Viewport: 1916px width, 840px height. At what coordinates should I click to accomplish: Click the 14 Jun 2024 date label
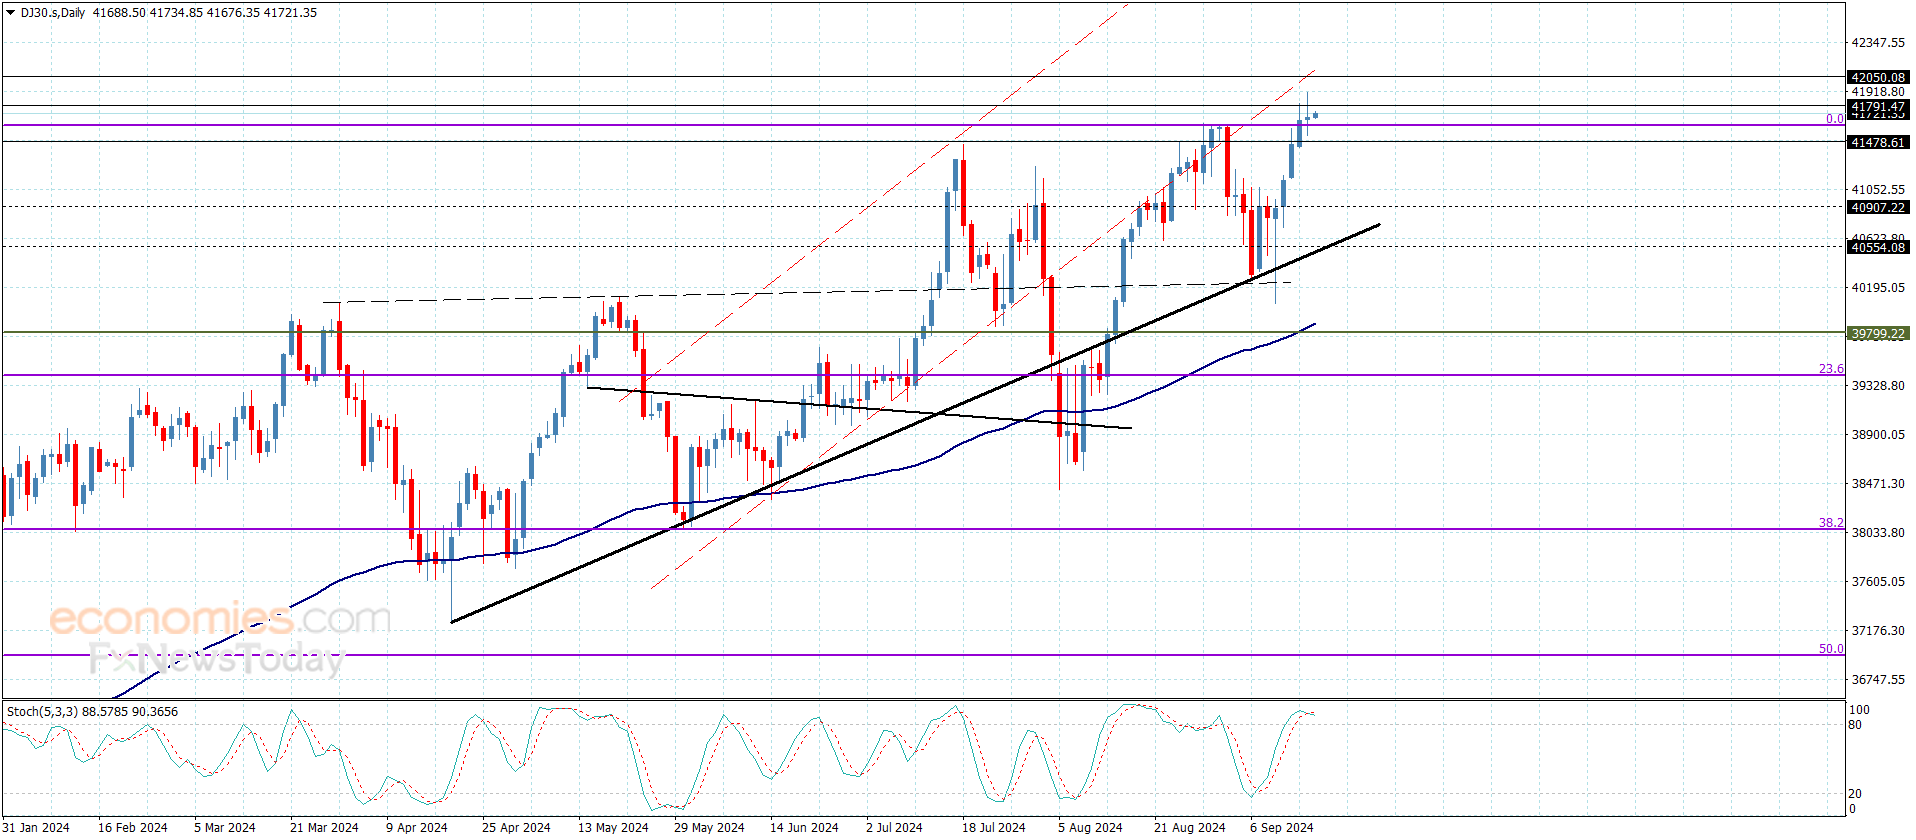pyautogui.click(x=804, y=828)
